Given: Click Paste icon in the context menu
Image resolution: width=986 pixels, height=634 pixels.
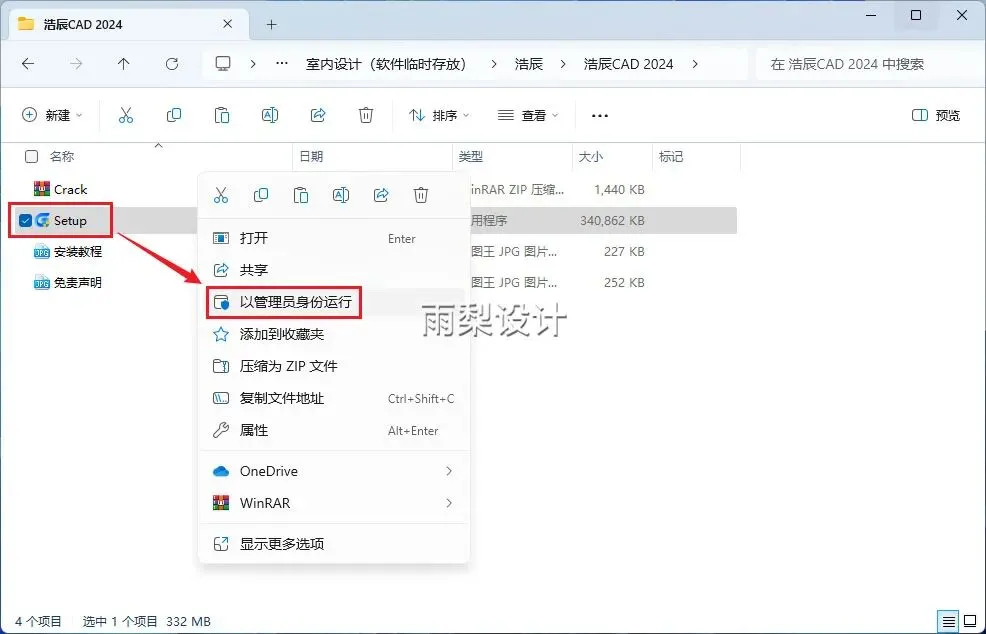Looking at the screenshot, I should [301, 195].
